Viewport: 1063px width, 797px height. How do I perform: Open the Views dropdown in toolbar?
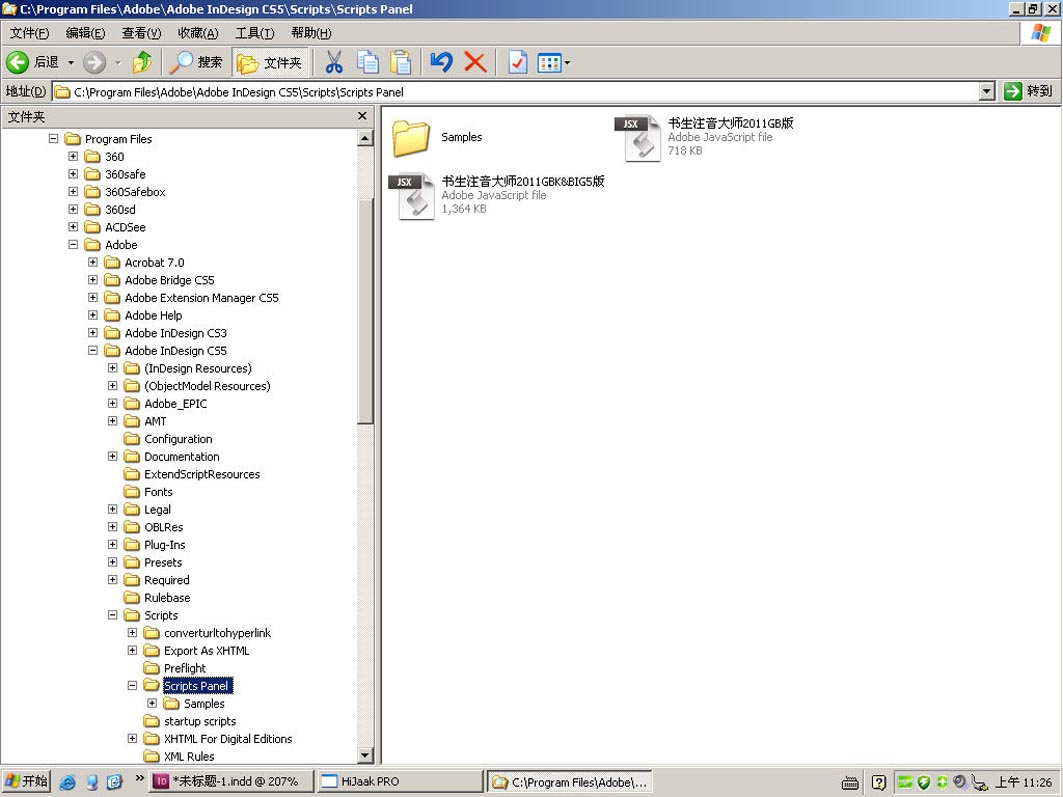pyautogui.click(x=554, y=62)
